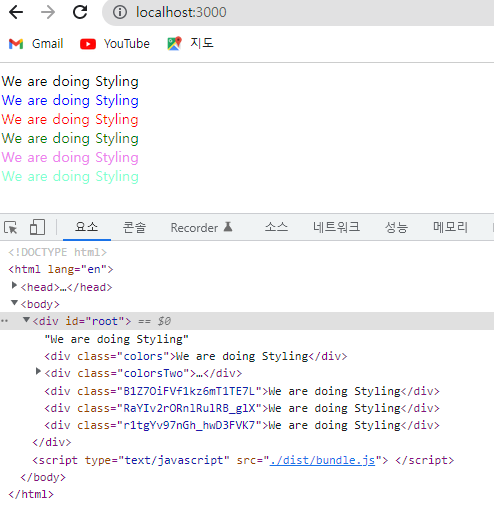The width and height of the screenshot is (494, 523).
Task: Go back with the browser back arrow
Action: (16, 12)
